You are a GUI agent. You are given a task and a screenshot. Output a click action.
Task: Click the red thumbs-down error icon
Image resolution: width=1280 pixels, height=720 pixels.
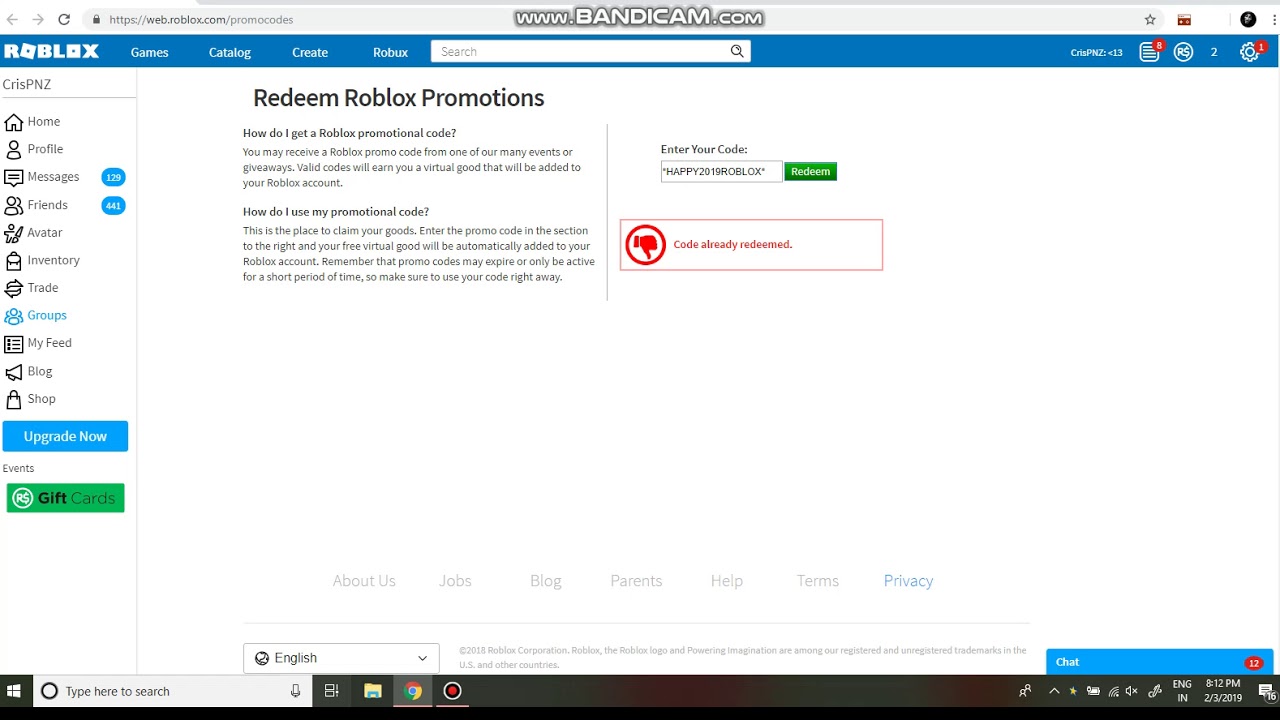645,244
